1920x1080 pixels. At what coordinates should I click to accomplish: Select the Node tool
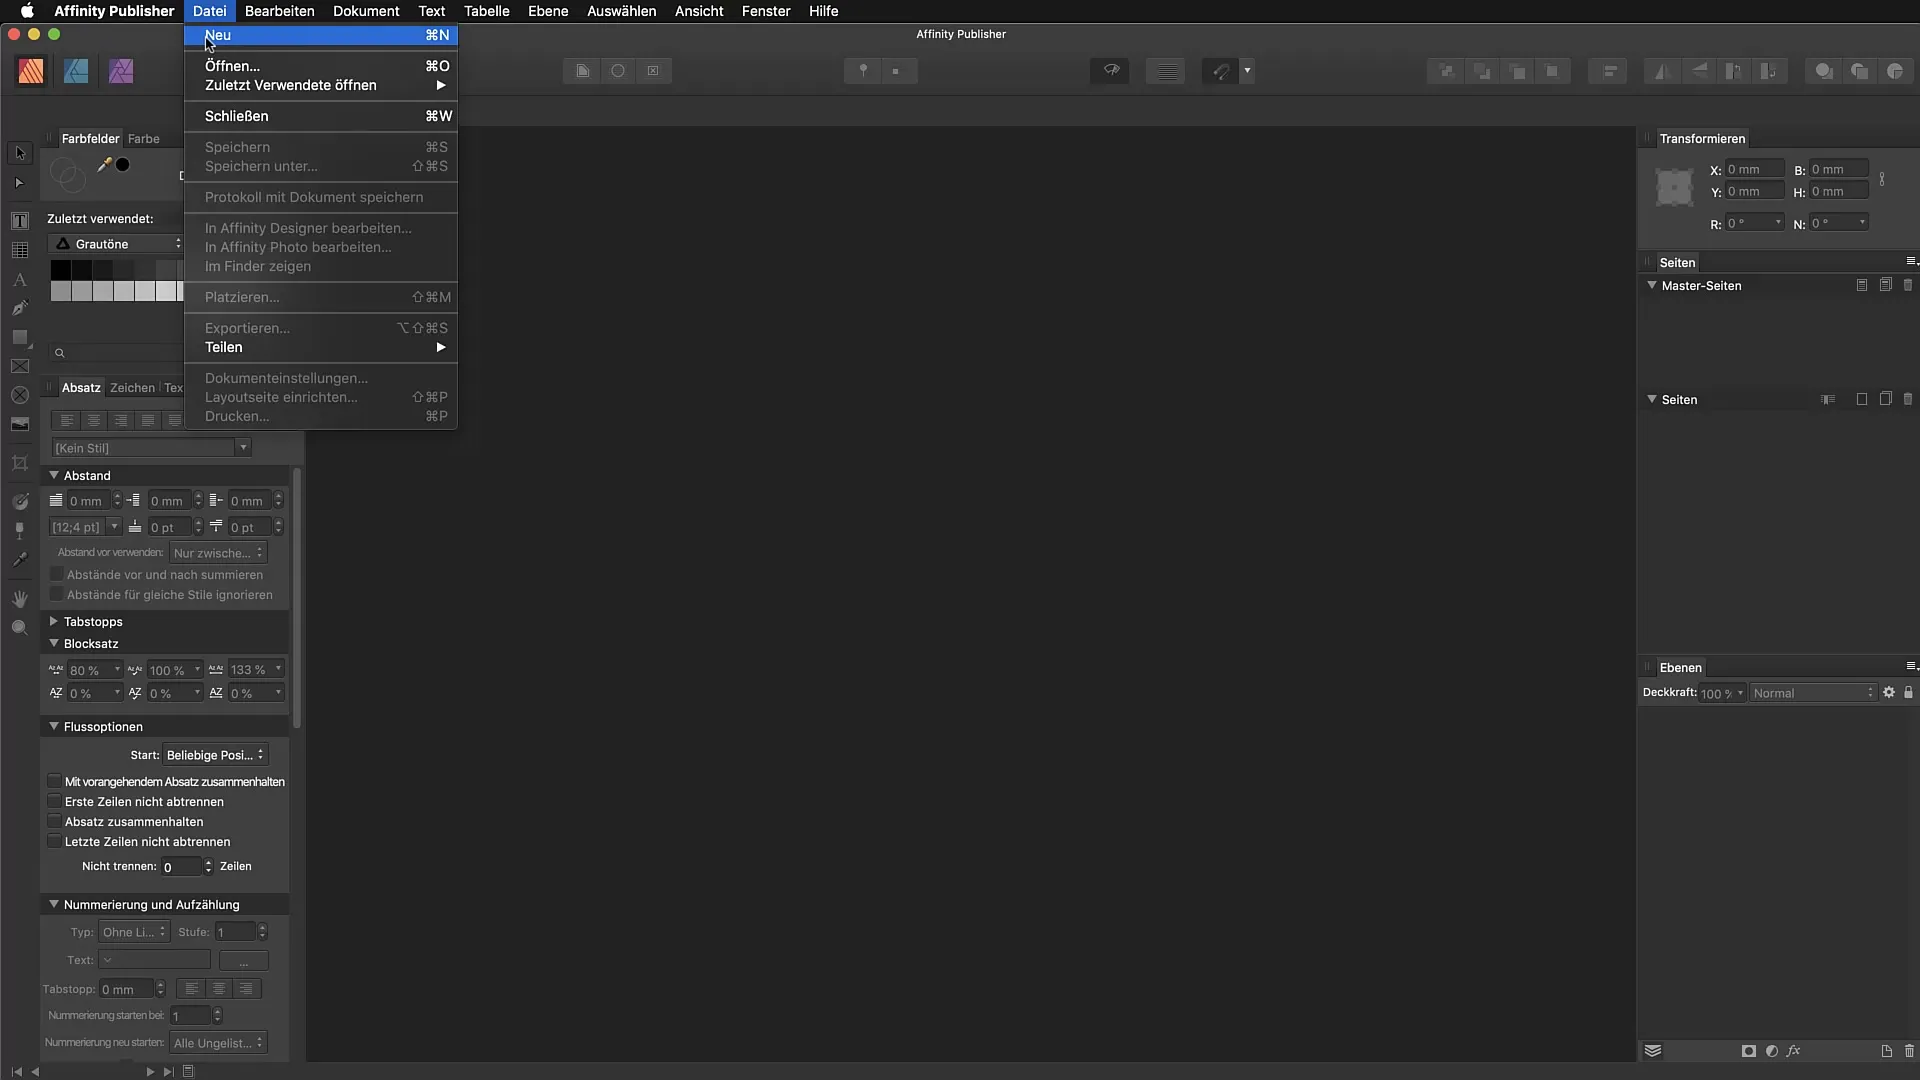pos(20,183)
